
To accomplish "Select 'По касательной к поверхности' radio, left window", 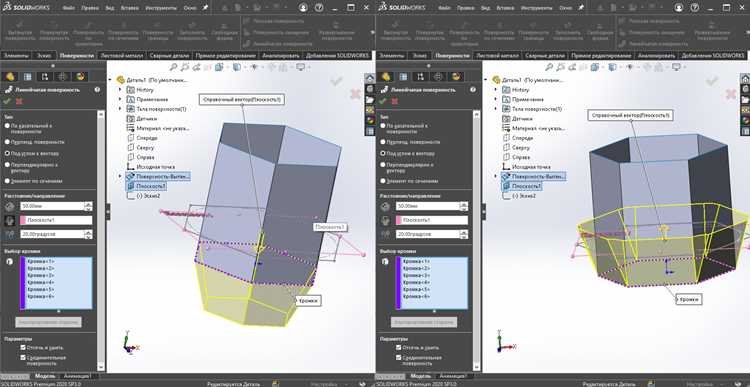I will 7,125.
